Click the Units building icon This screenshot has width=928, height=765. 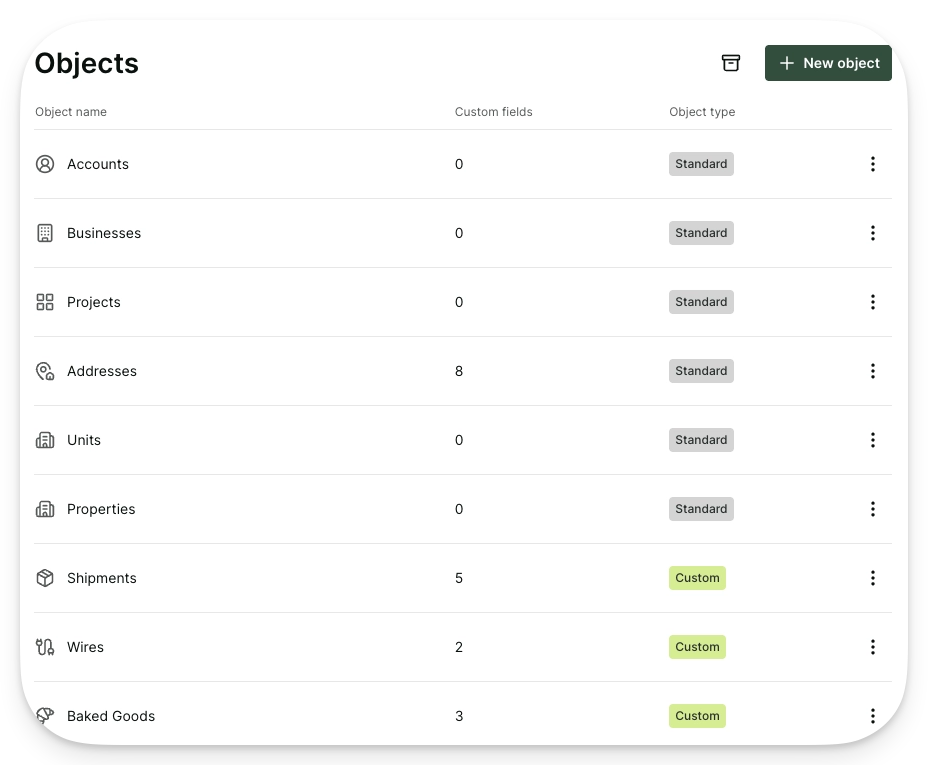pyautogui.click(x=45, y=440)
